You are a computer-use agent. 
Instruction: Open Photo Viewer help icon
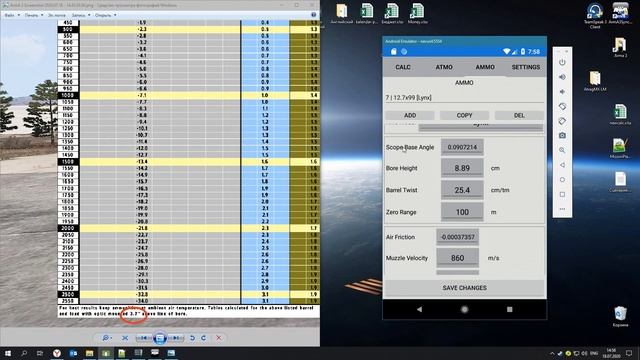[x=313, y=15]
